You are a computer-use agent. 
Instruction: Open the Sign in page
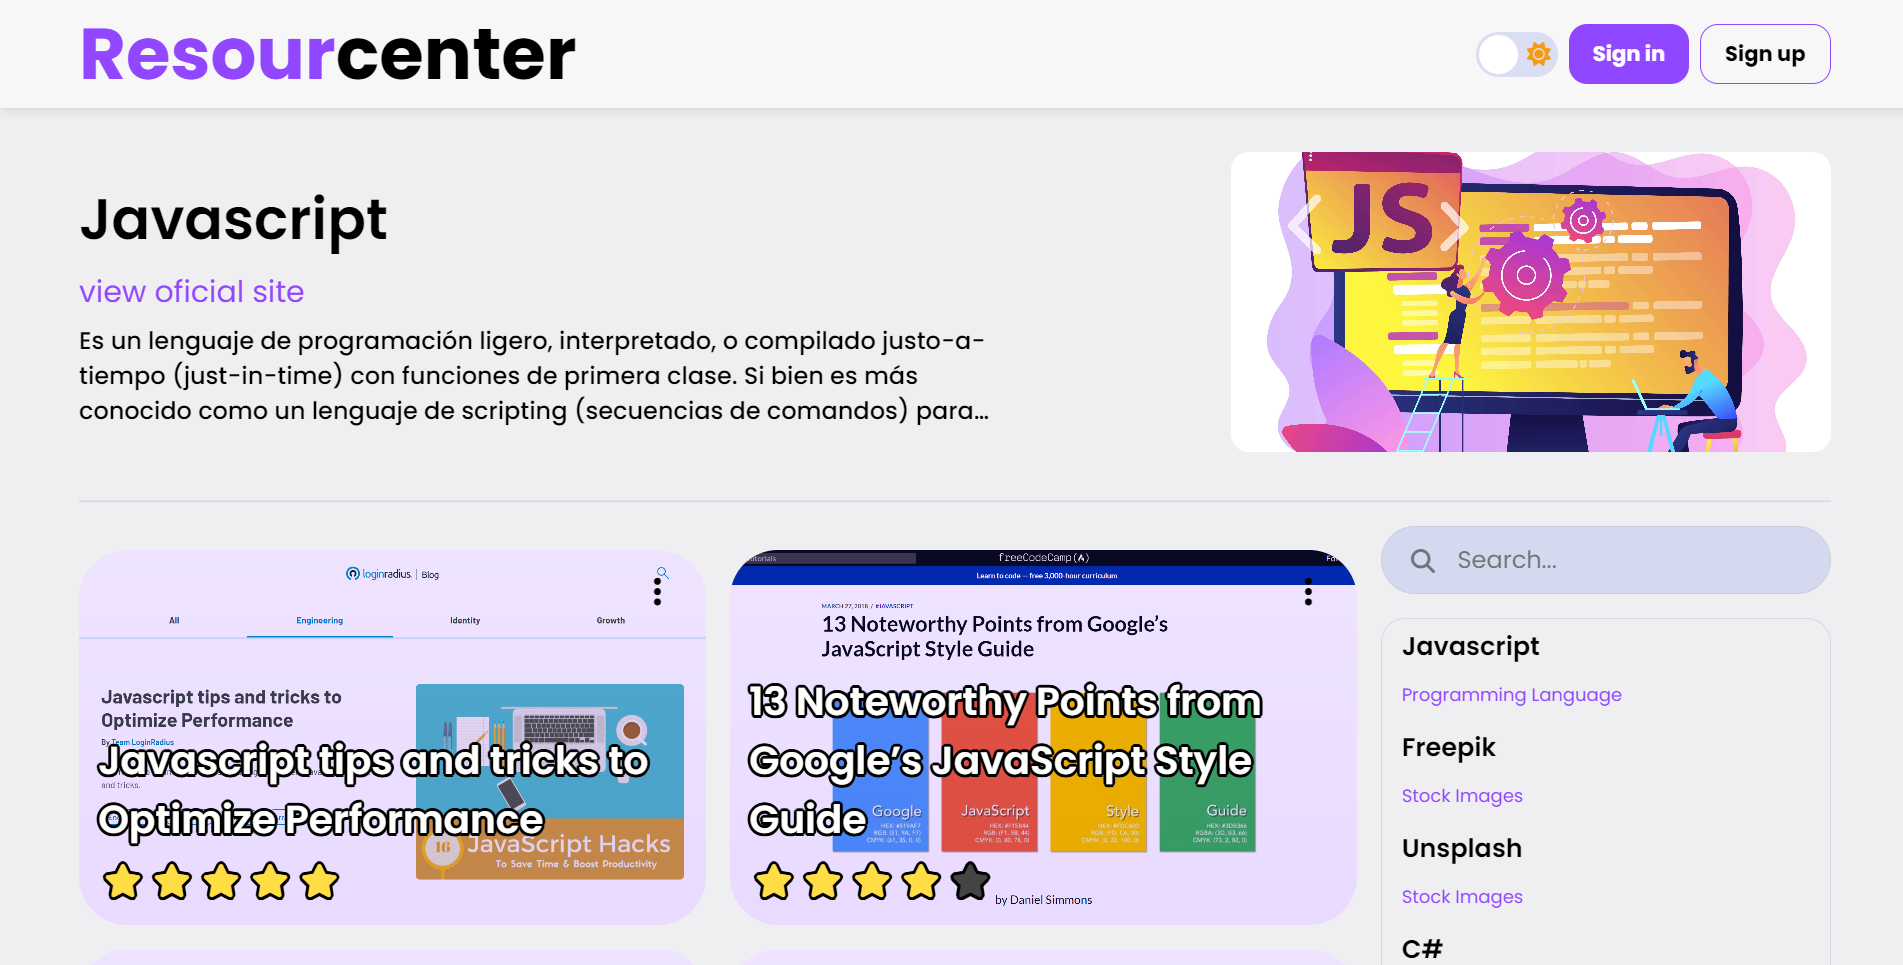[1628, 54]
